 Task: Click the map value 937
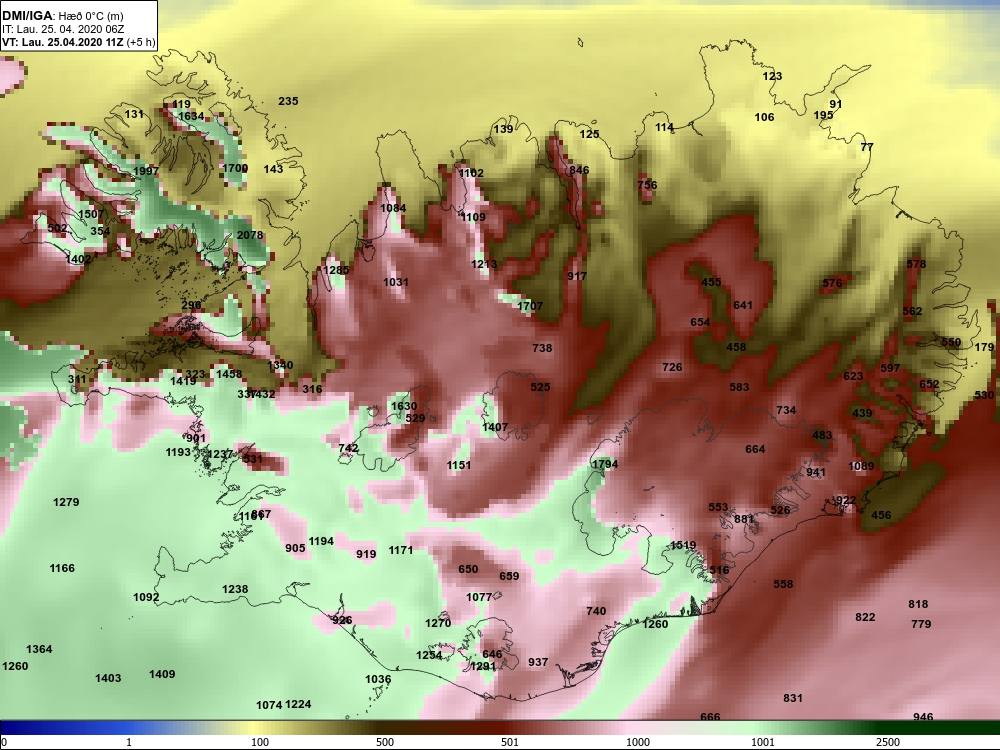538,662
